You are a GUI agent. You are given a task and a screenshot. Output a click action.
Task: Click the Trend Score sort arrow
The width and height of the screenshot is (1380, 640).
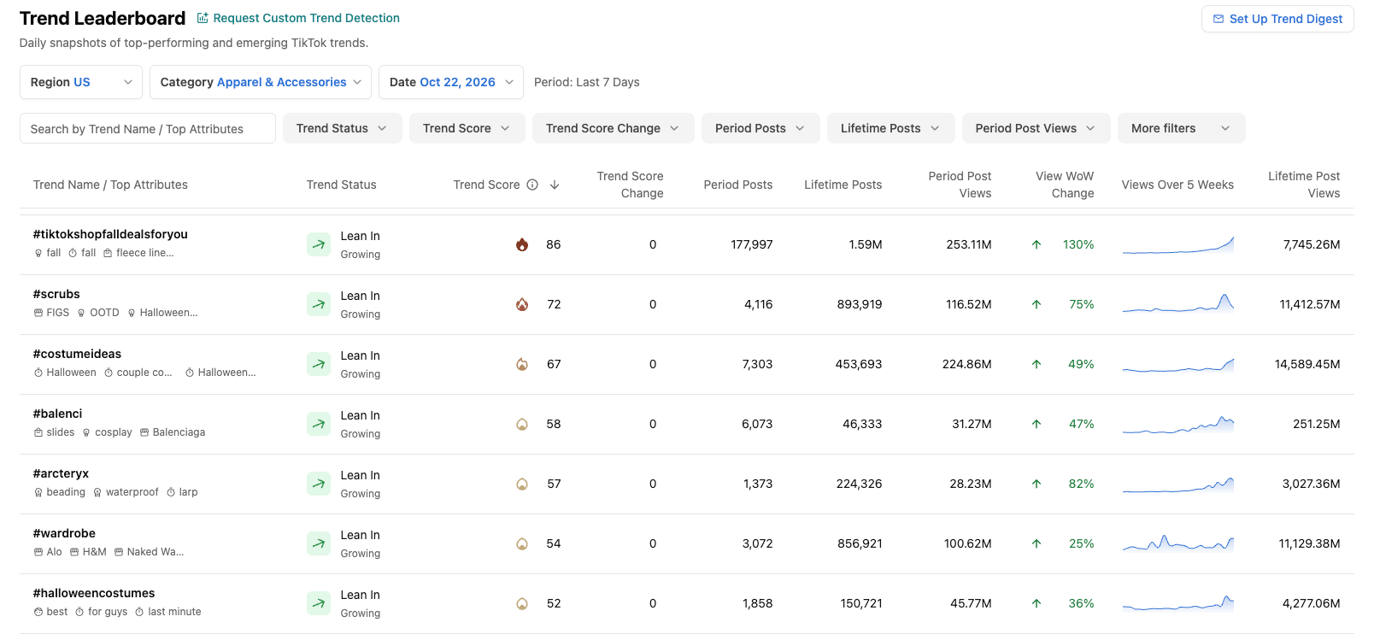coord(554,185)
